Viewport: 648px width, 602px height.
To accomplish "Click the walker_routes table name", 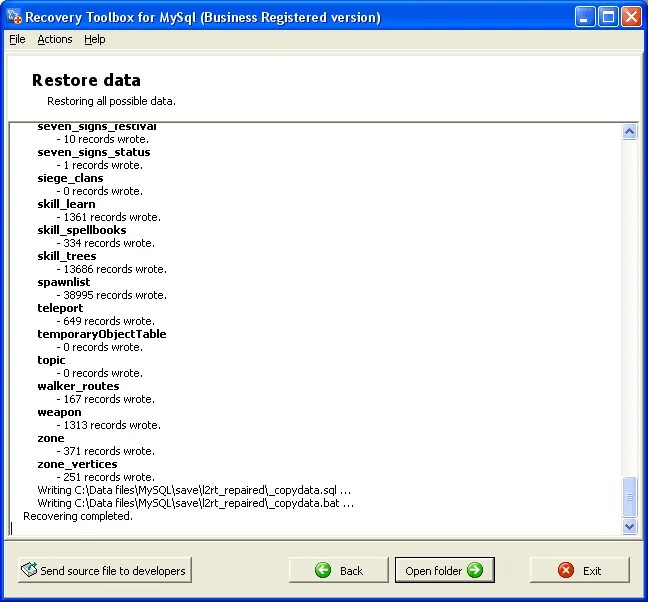I will pos(78,386).
